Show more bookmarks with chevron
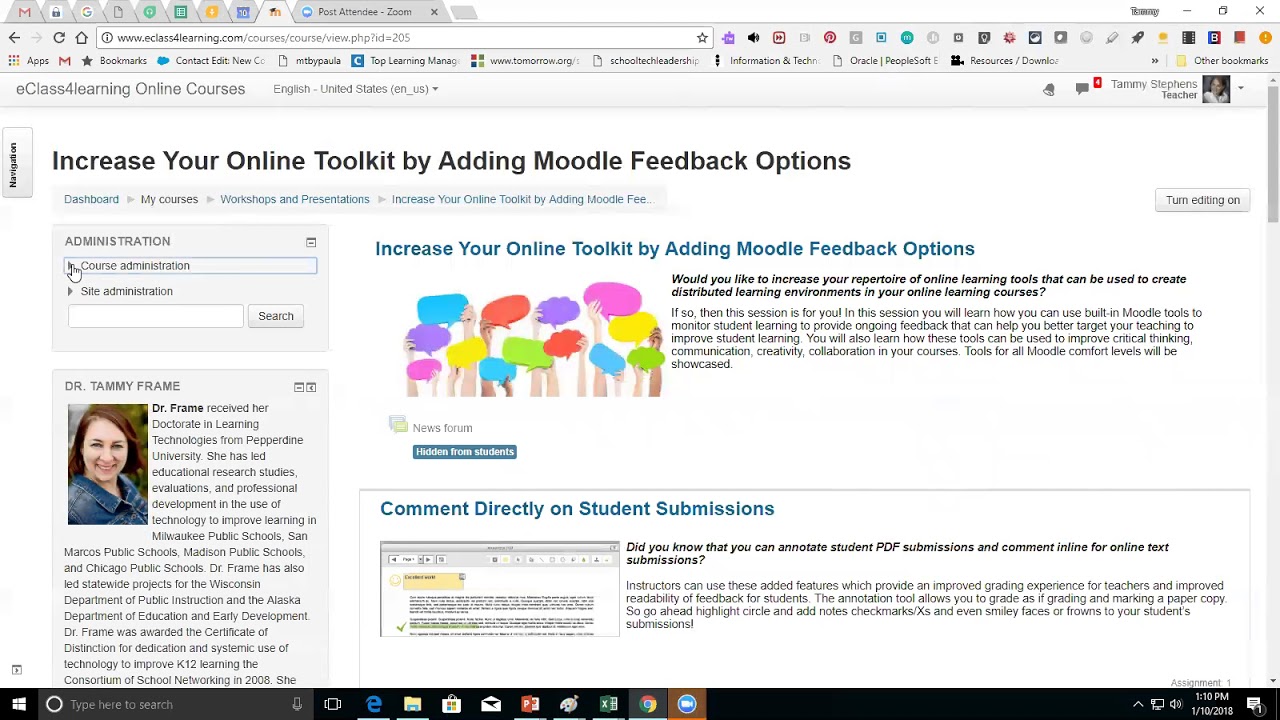 (x=1154, y=61)
